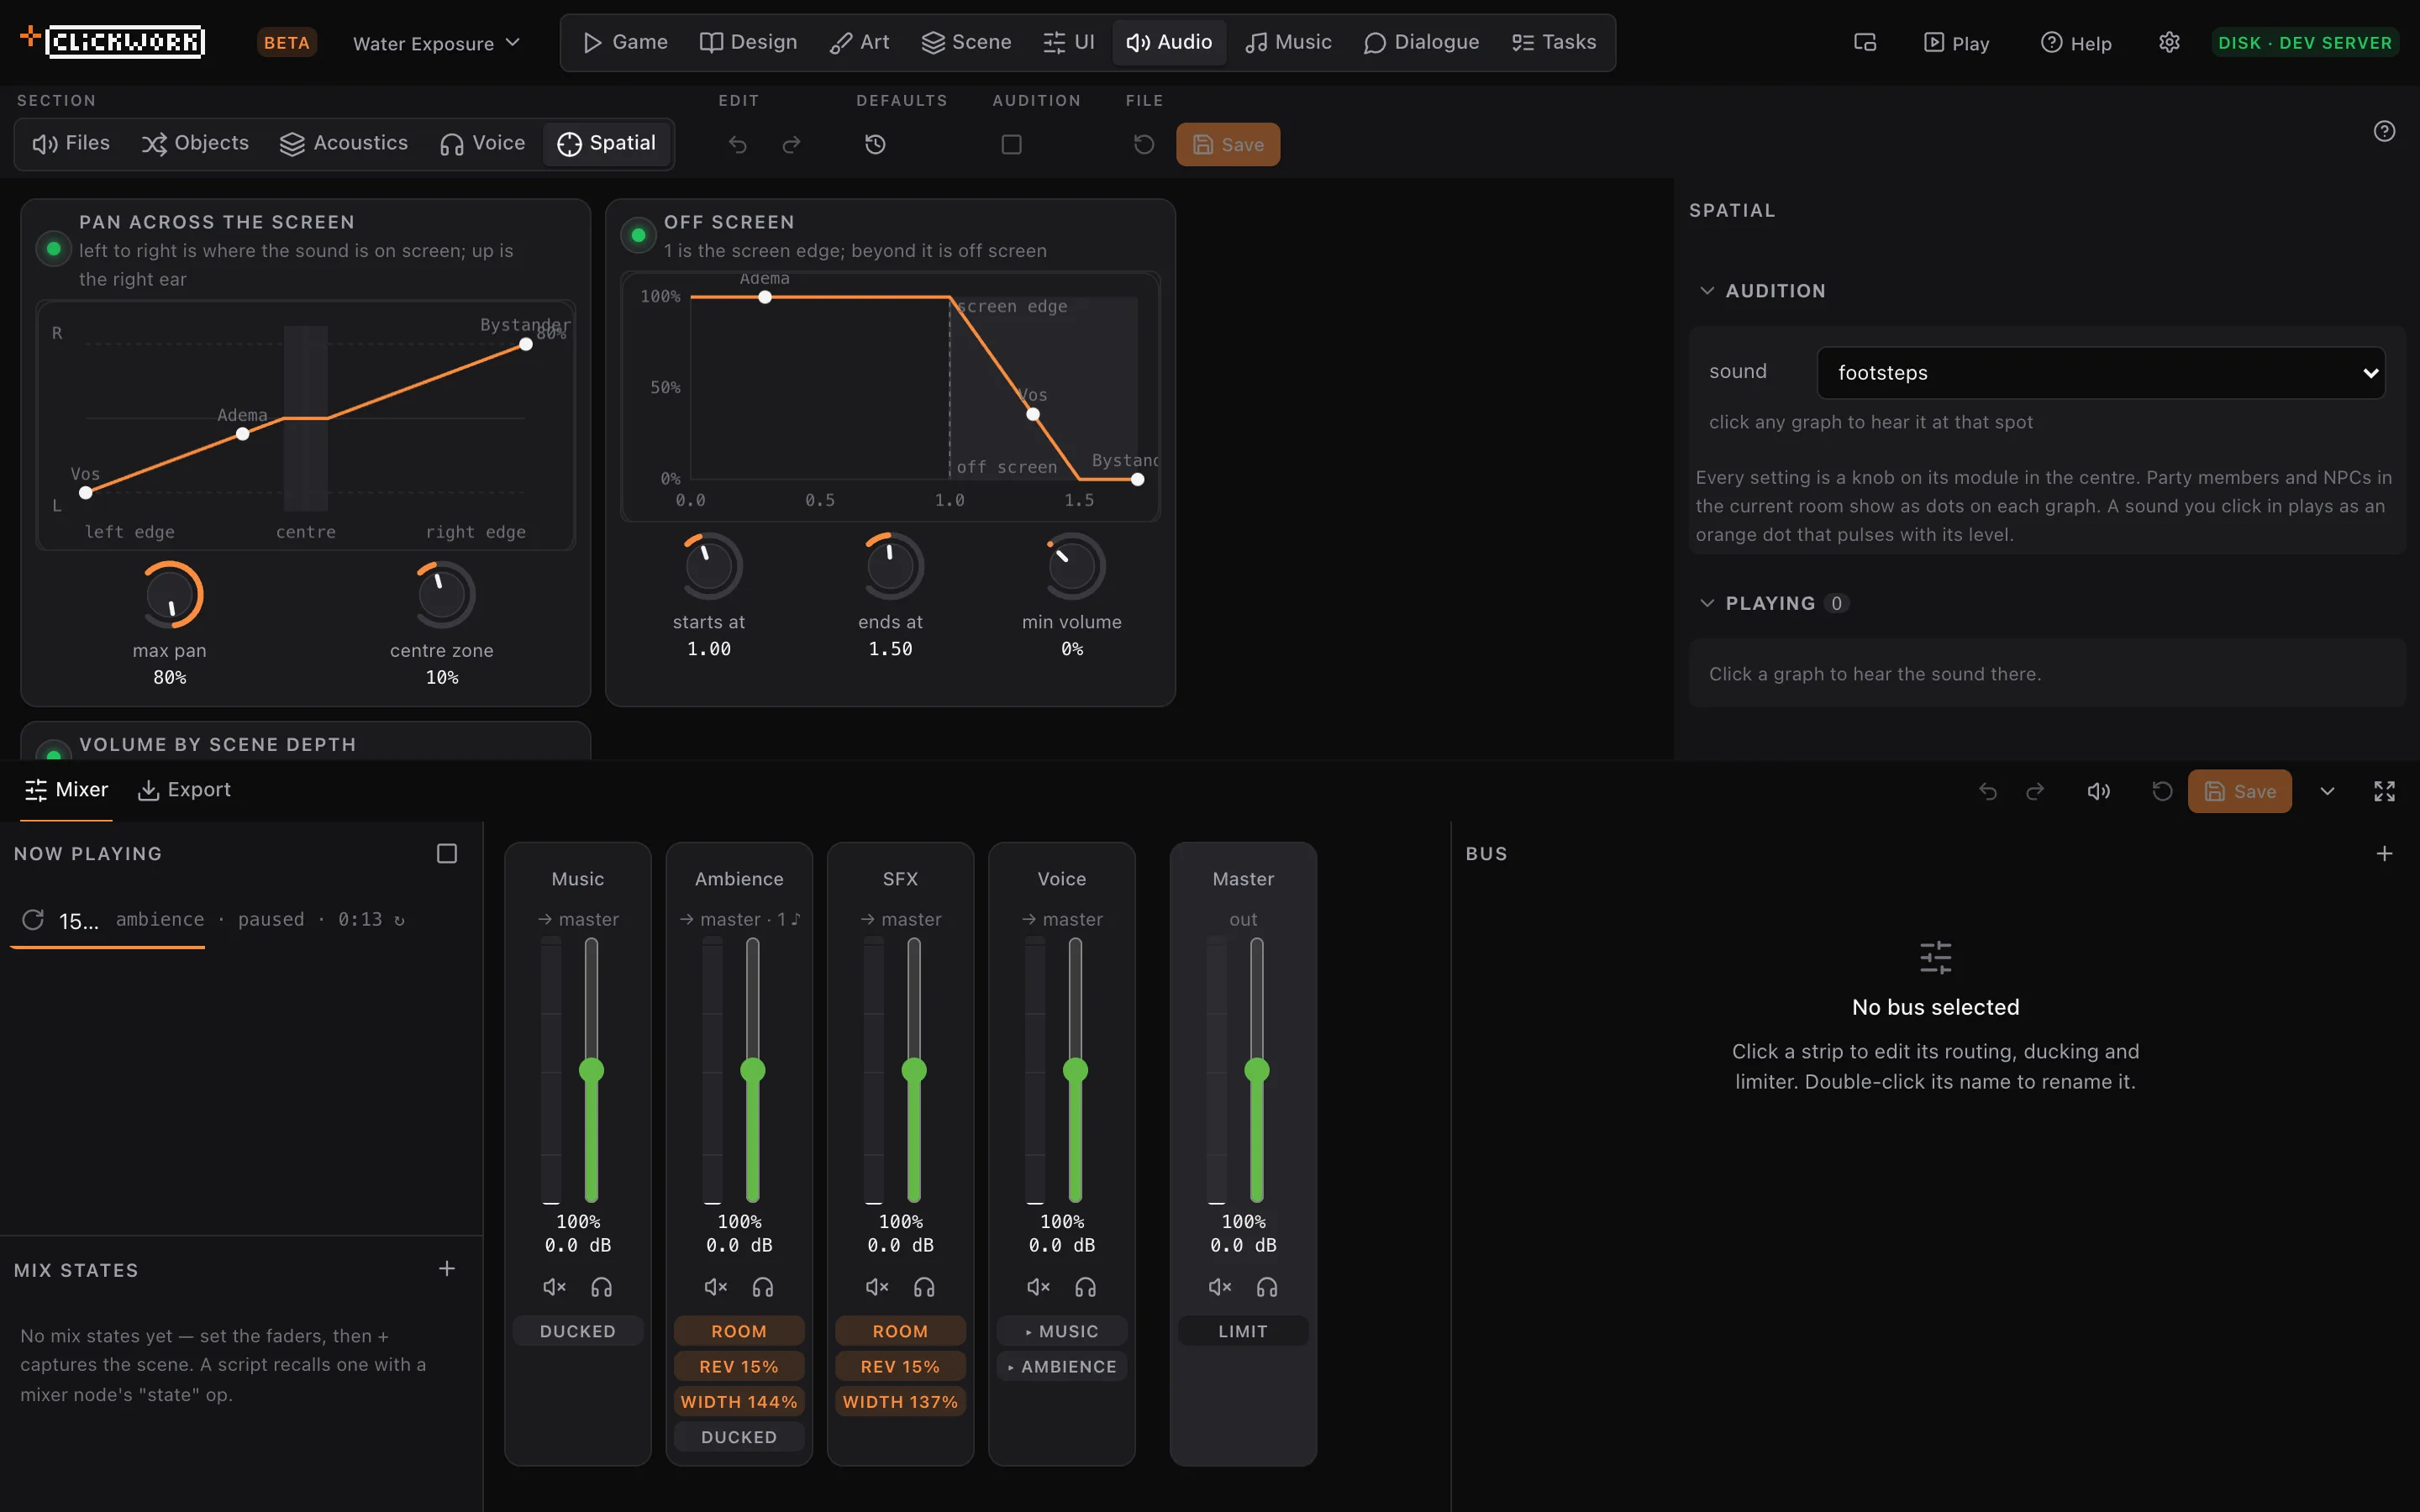Image resolution: width=2420 pixels, height=1512 pixels.
Task: Click the File revert icon beside the top Save button
Action: (1144, 145)
